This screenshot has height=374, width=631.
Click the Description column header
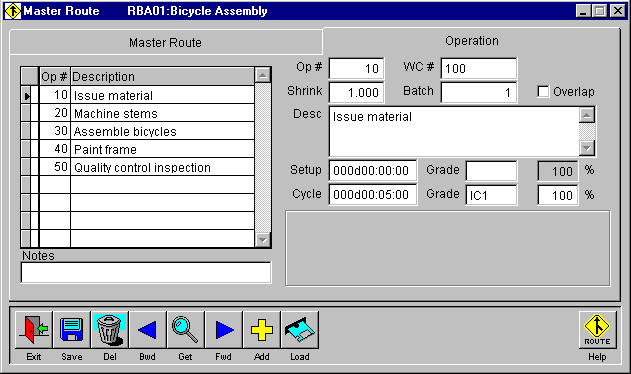pyautogui.click(x=163, y=76)
